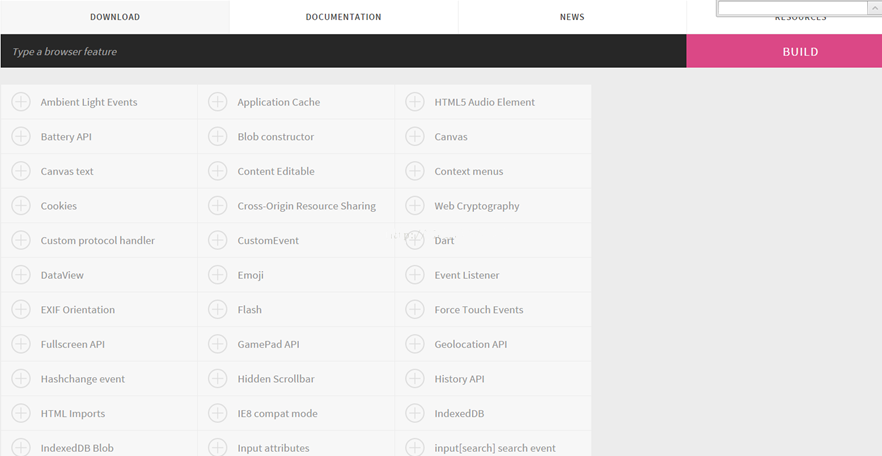Select the Hidden Scrollbar feature
882x456 pixels.
[x=276, y=379]
